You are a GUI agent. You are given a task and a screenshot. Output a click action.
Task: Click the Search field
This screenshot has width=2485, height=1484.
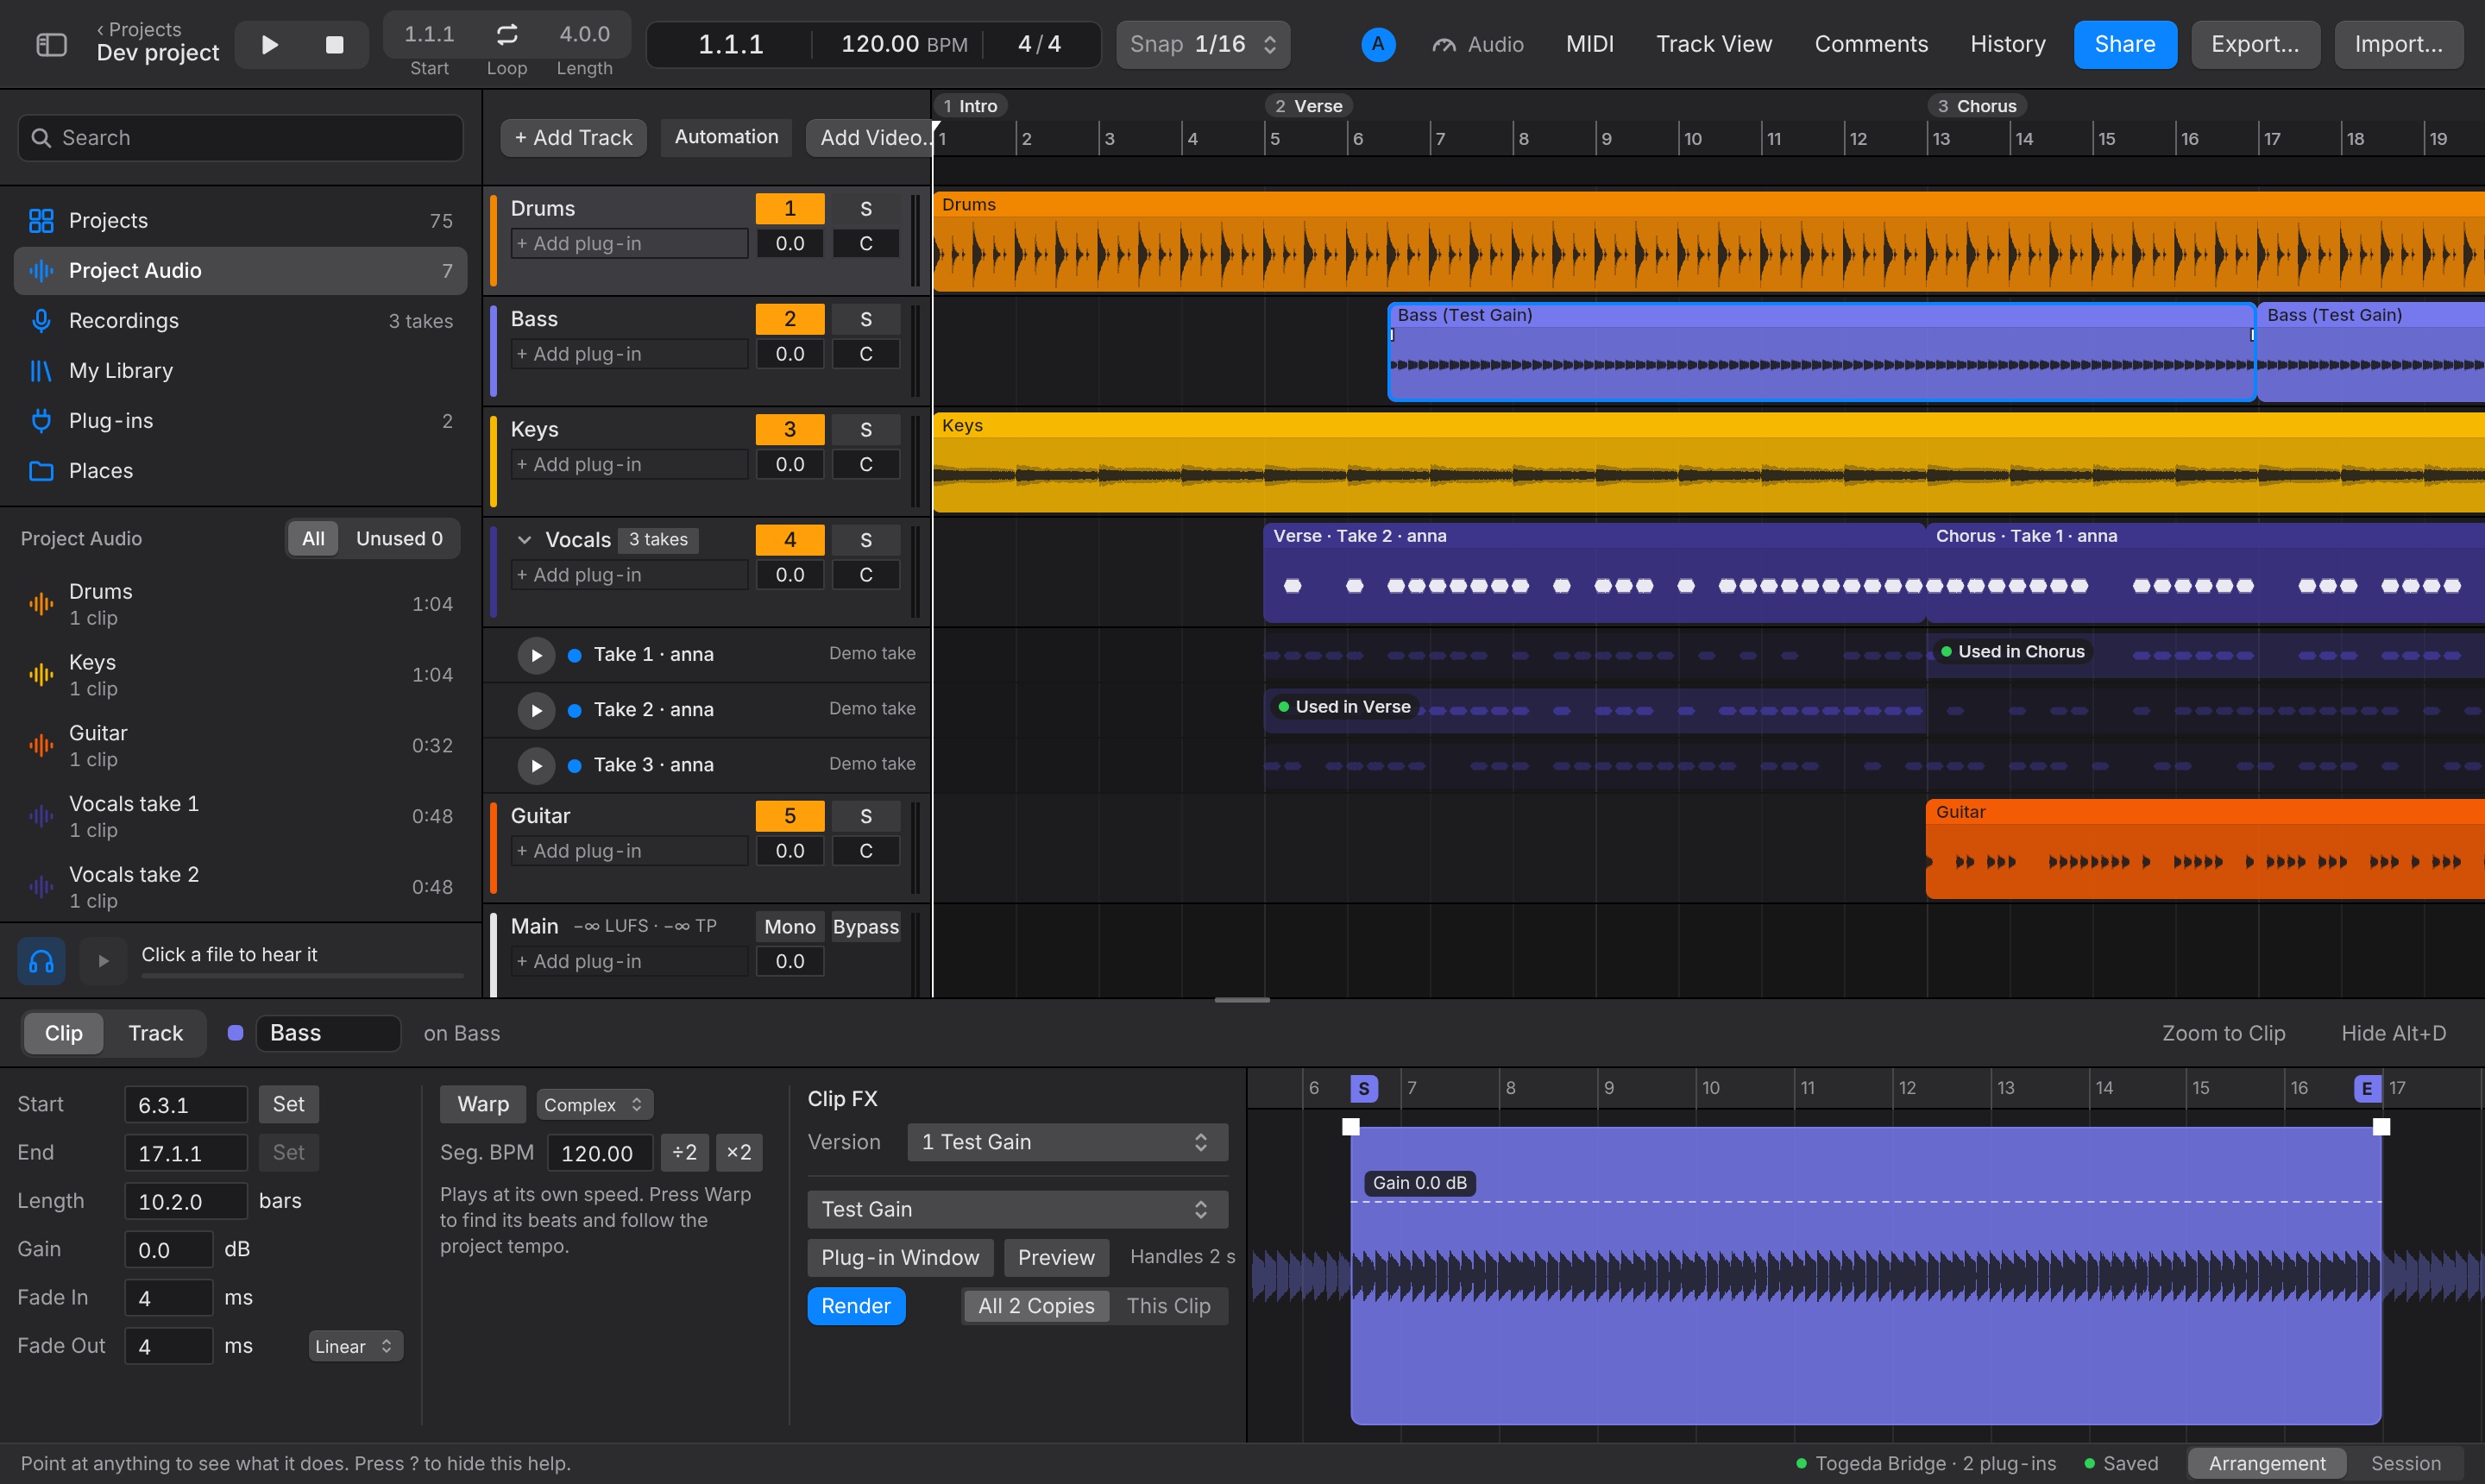240,137
